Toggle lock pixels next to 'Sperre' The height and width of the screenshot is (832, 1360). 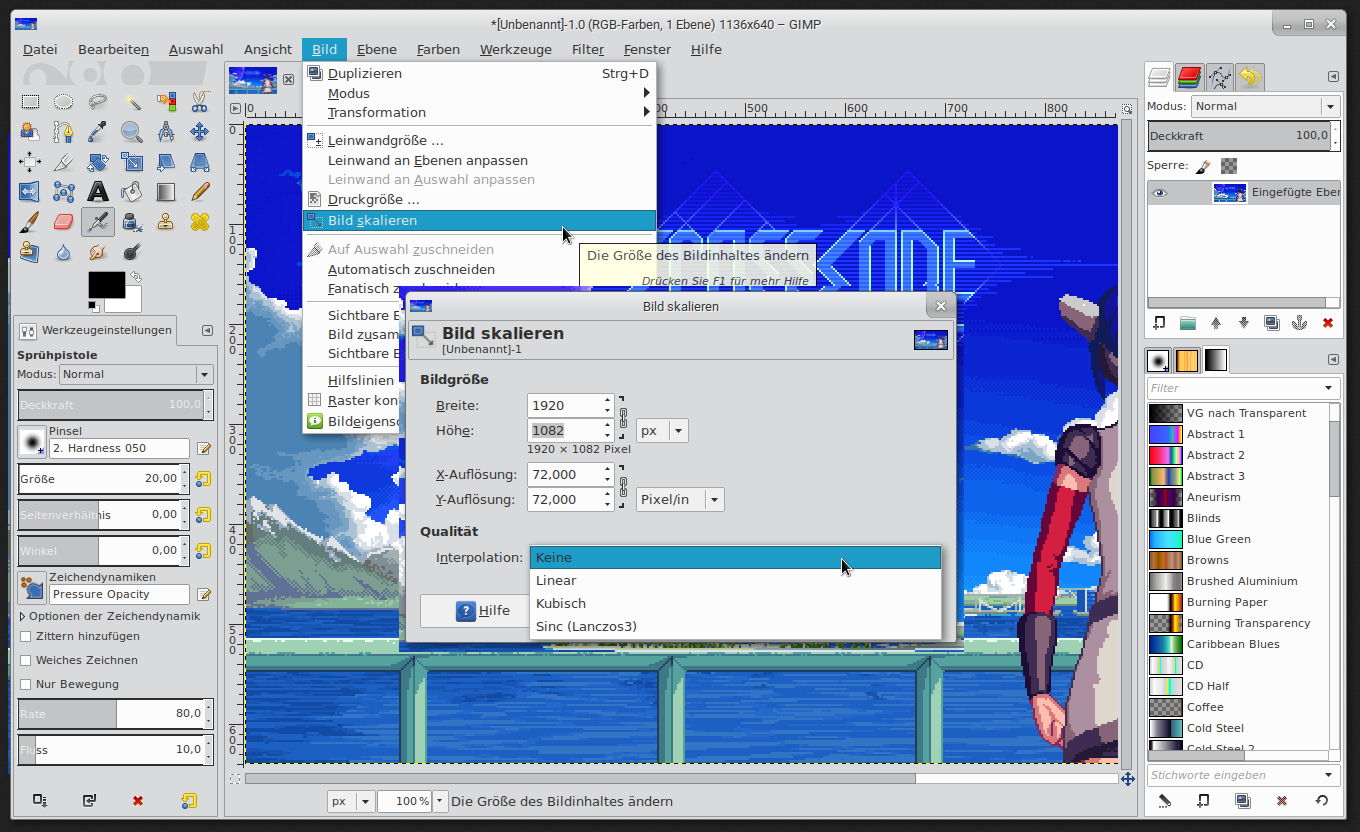click(1203, 166)
